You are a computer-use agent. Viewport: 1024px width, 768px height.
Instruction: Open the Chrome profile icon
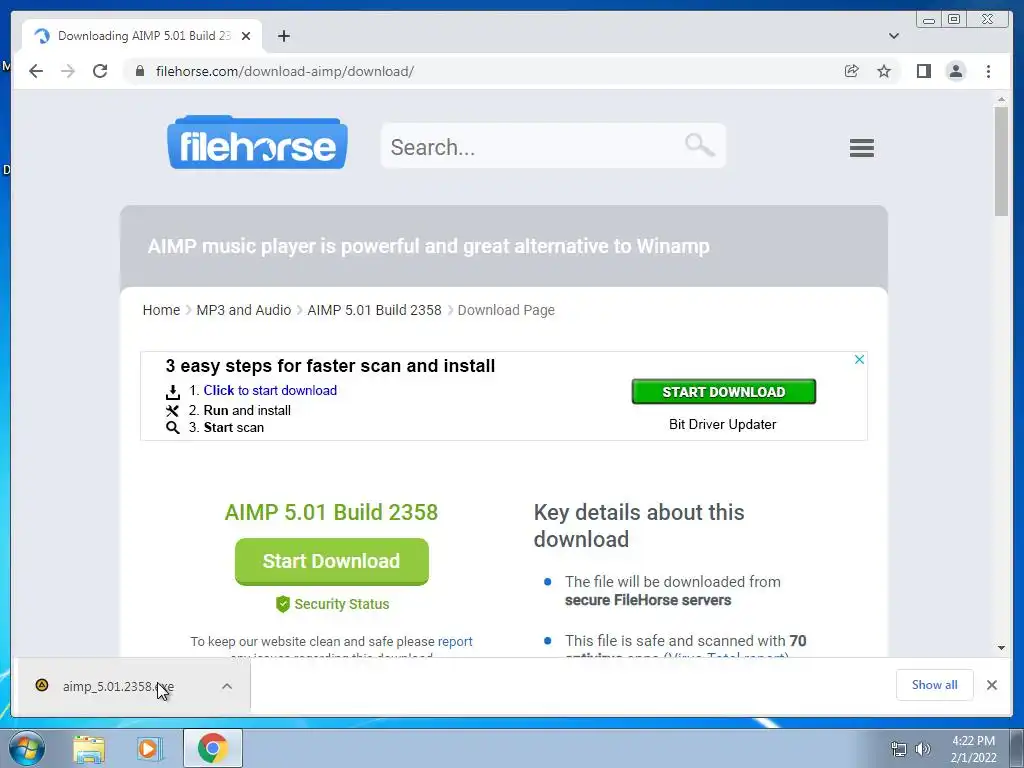(955, 71)
